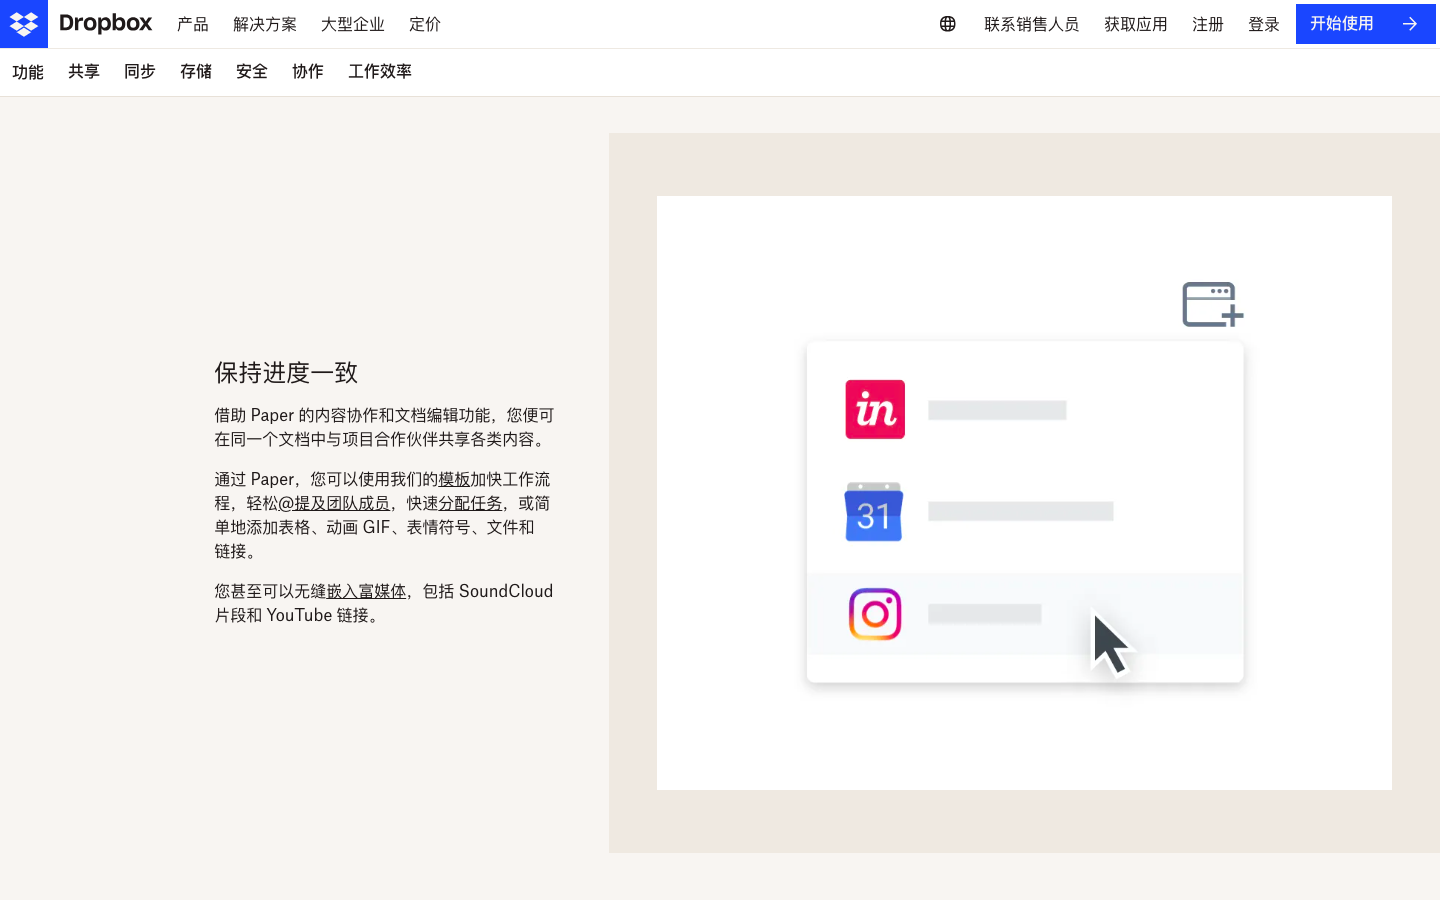The width and height of the screenshot is (1440, 900).
Task: Select the InVision icon in the illustration
Action: [x=874, y=409]
